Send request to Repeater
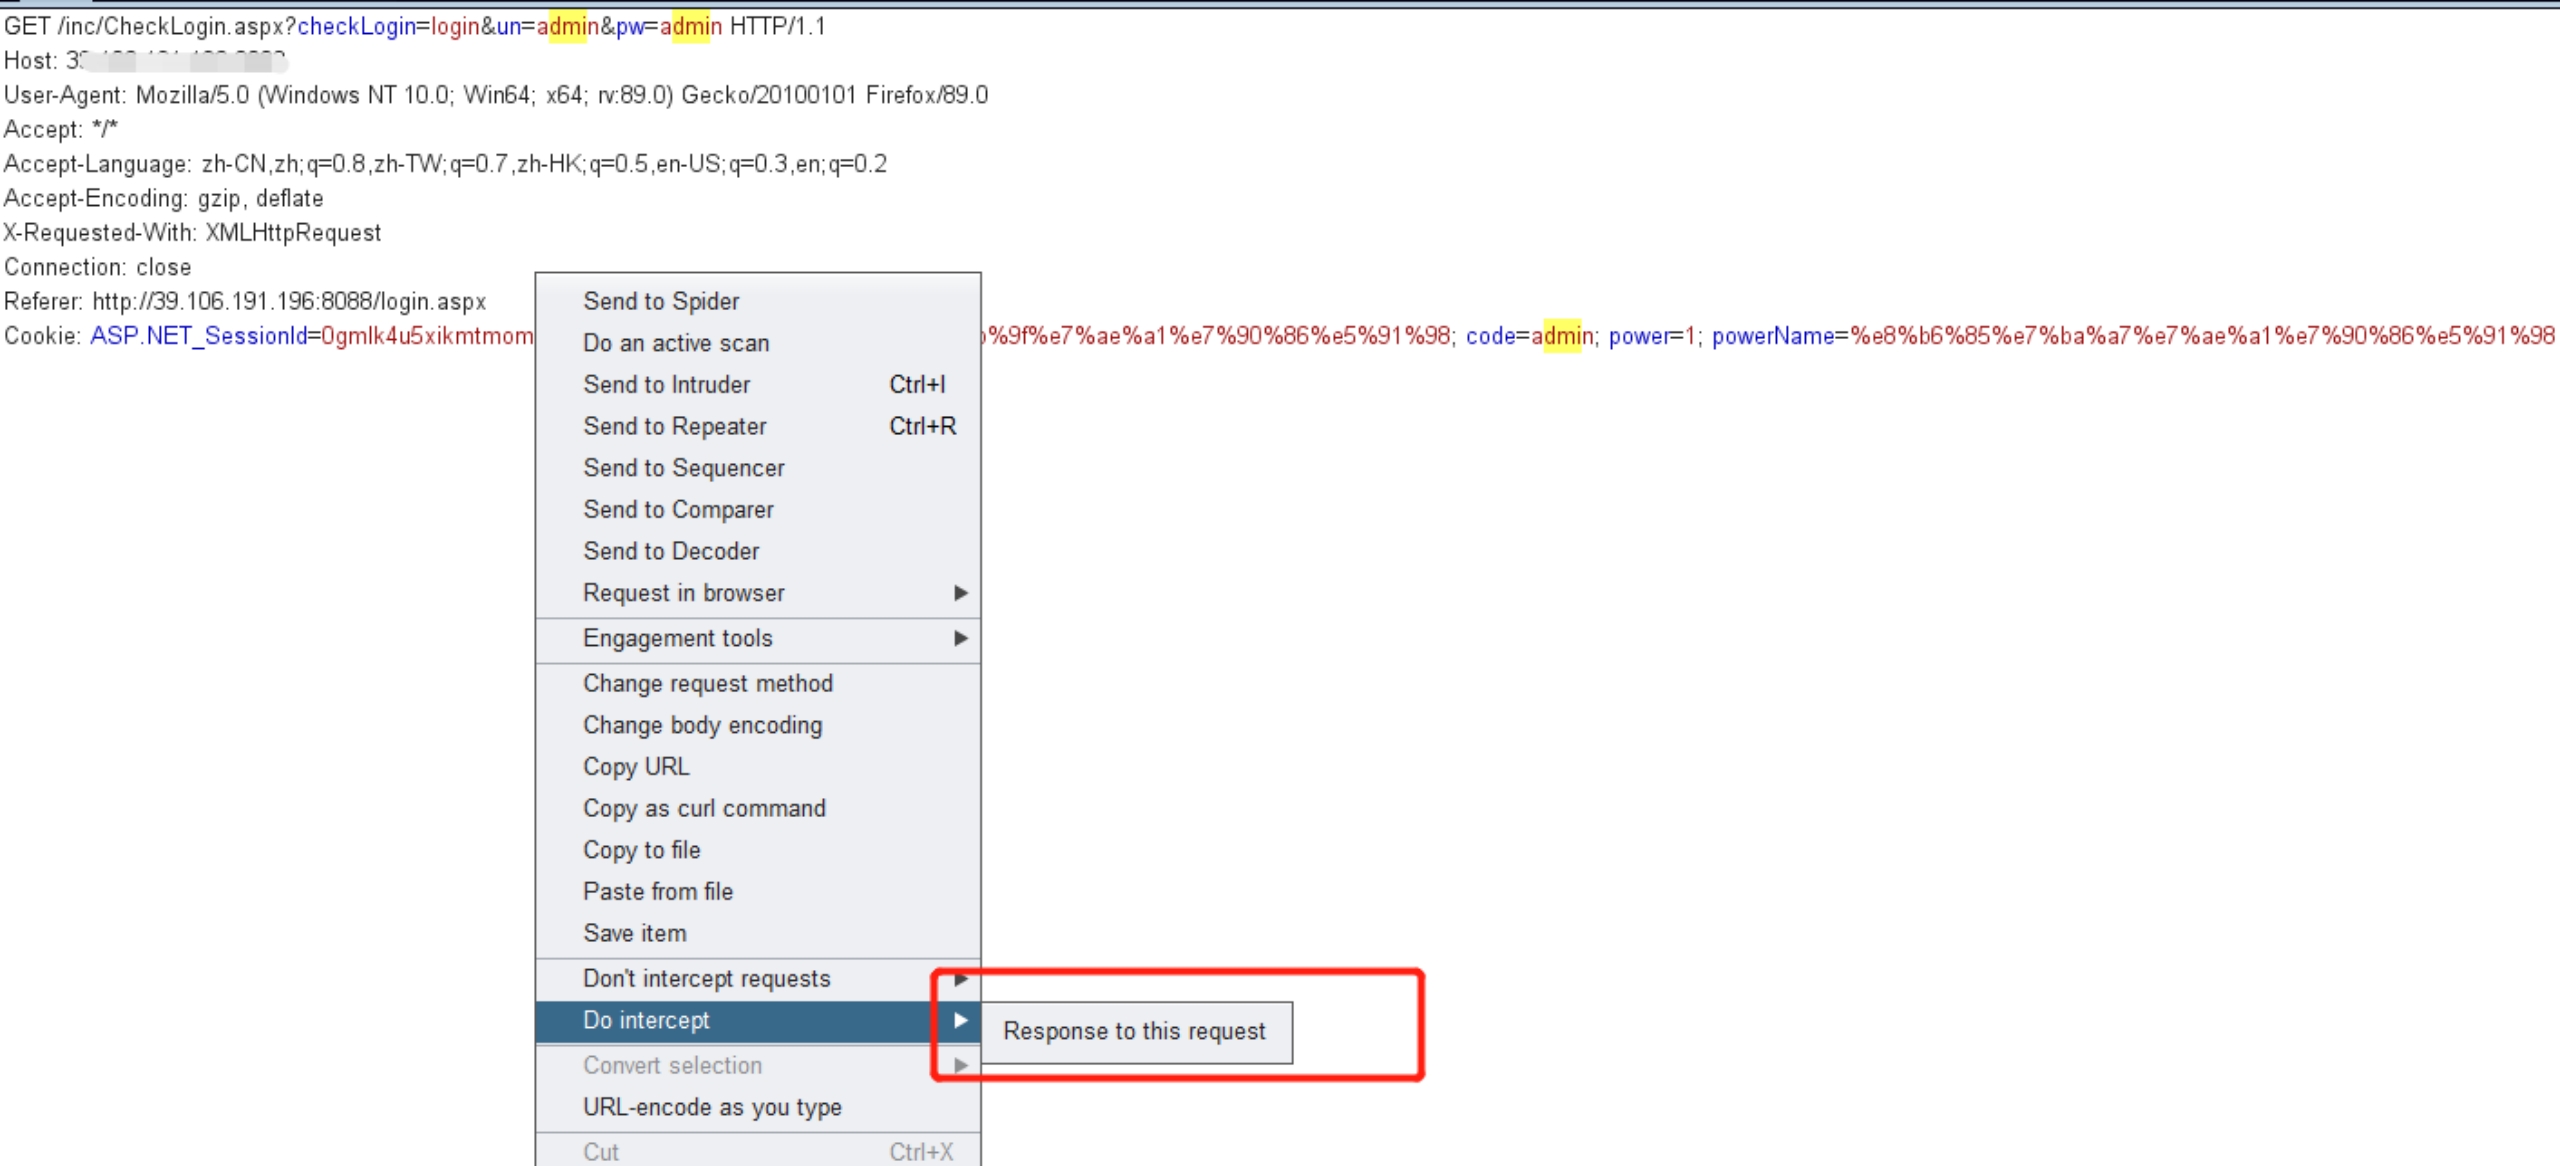This screenshot has width=2560, height=1166. click(674, 426)
